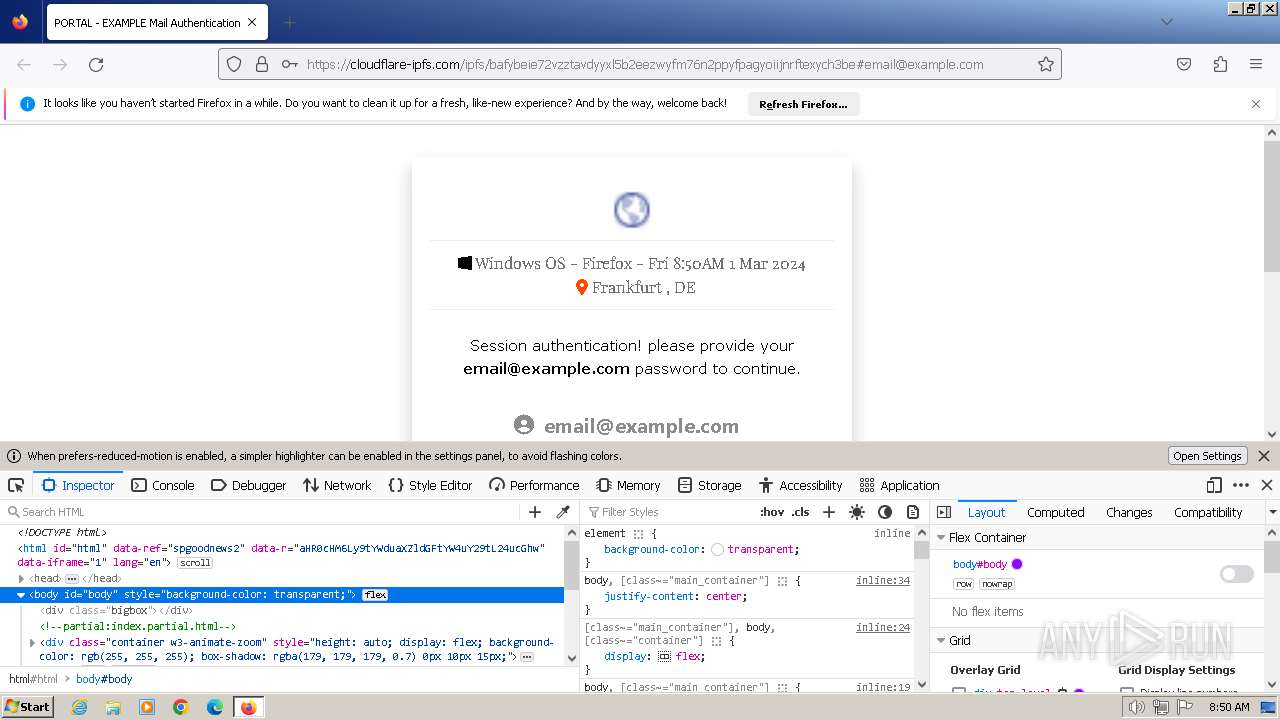Expand the head element node
The image size is (1280, 720).
(21, 578)
